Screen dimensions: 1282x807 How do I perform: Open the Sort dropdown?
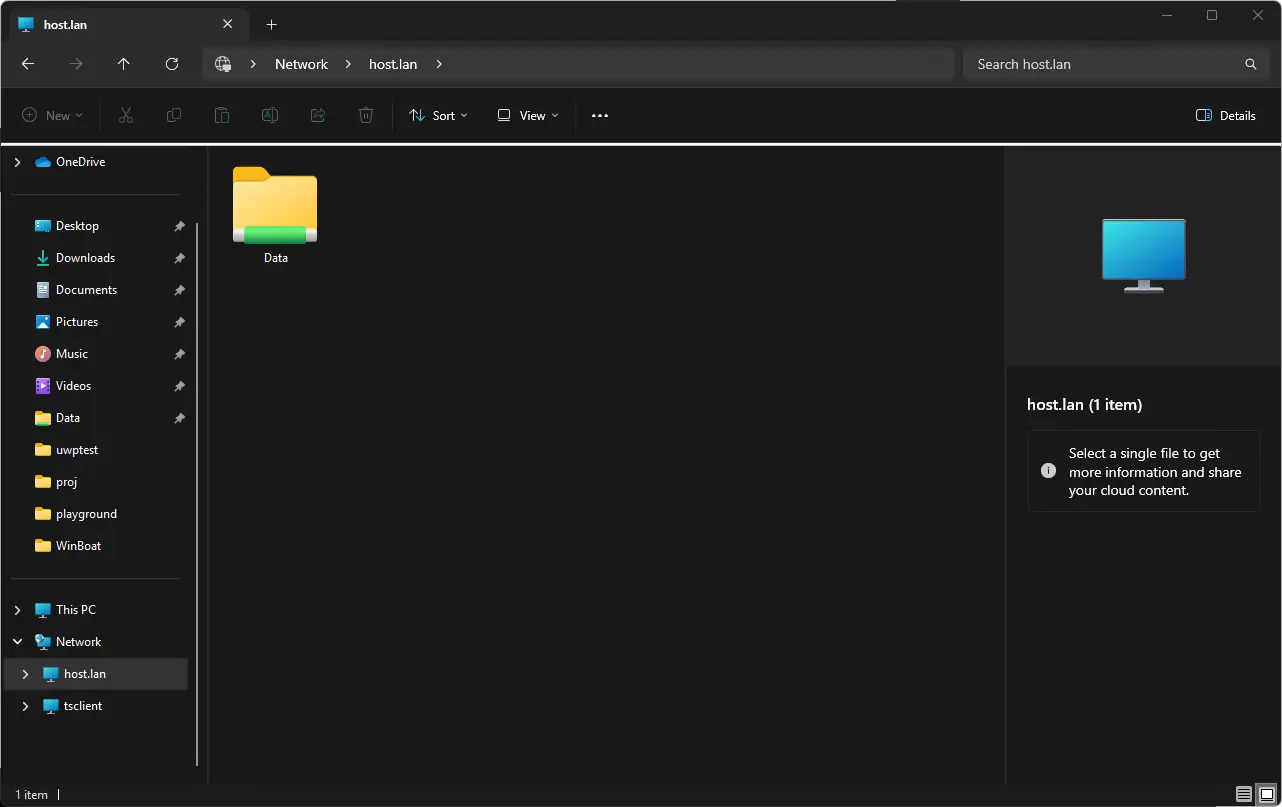pyautogui.click(x=438, y=115)
